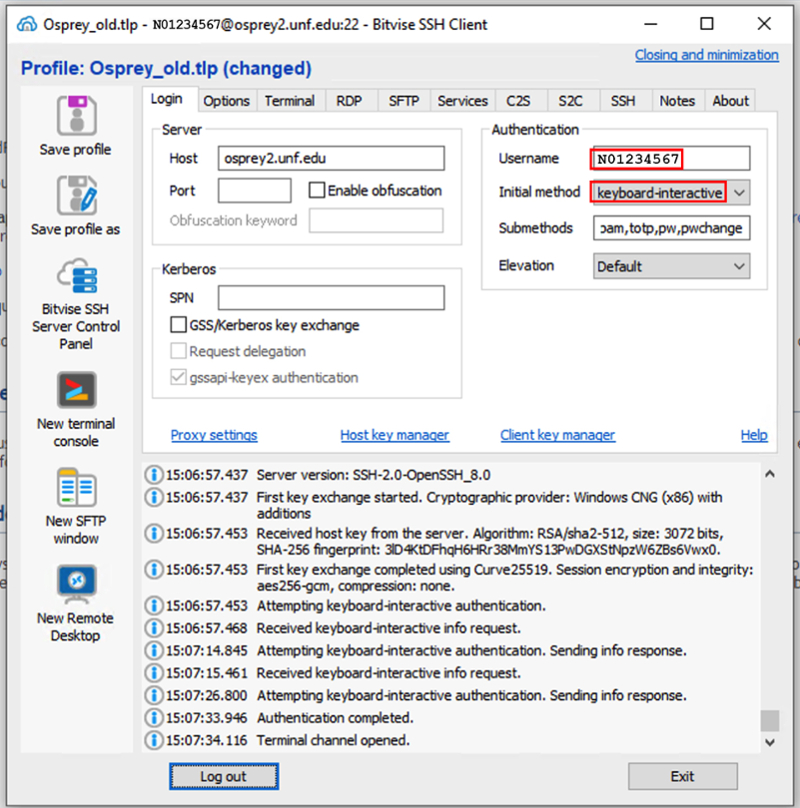This screenshot has height=808, width=800.
Task: Click info icon beside Received host key entry
Action: point(154,533)
